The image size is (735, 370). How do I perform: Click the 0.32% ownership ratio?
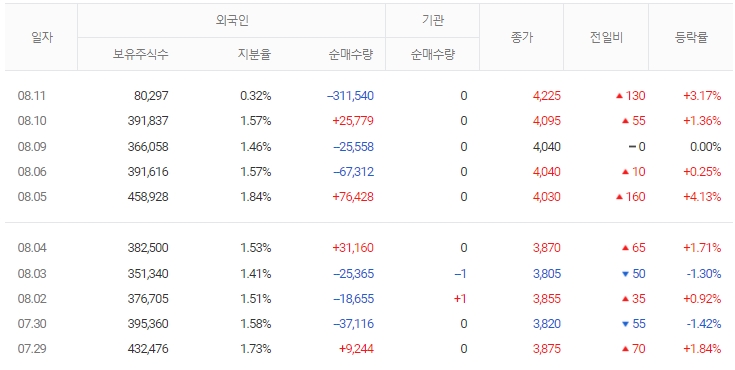(255, 96)
